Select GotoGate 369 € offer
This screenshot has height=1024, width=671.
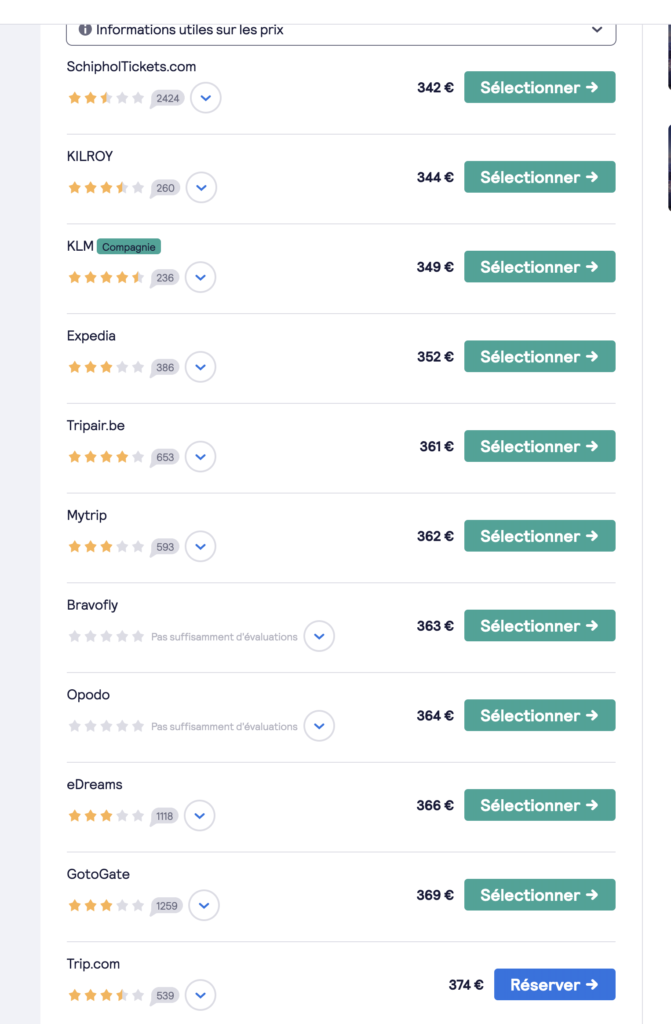tap(540, 895)
